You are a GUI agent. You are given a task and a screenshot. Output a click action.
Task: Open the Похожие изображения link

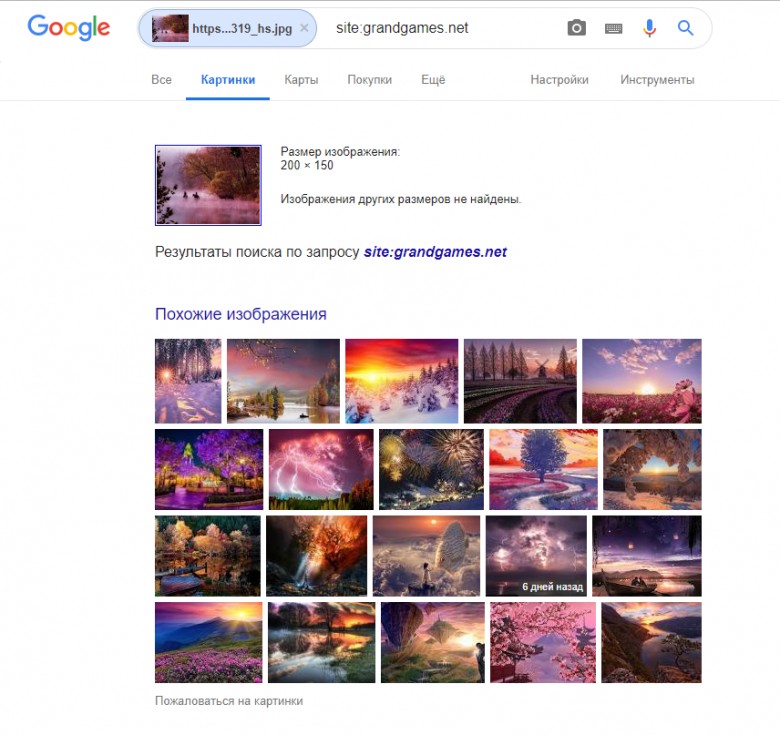coord(241,314)
